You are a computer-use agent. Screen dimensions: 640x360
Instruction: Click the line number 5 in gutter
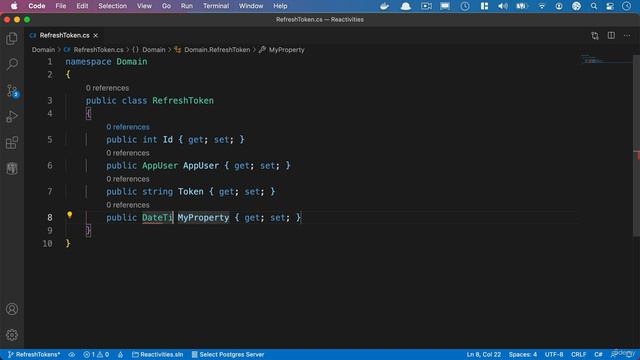[x=49, y=140]
